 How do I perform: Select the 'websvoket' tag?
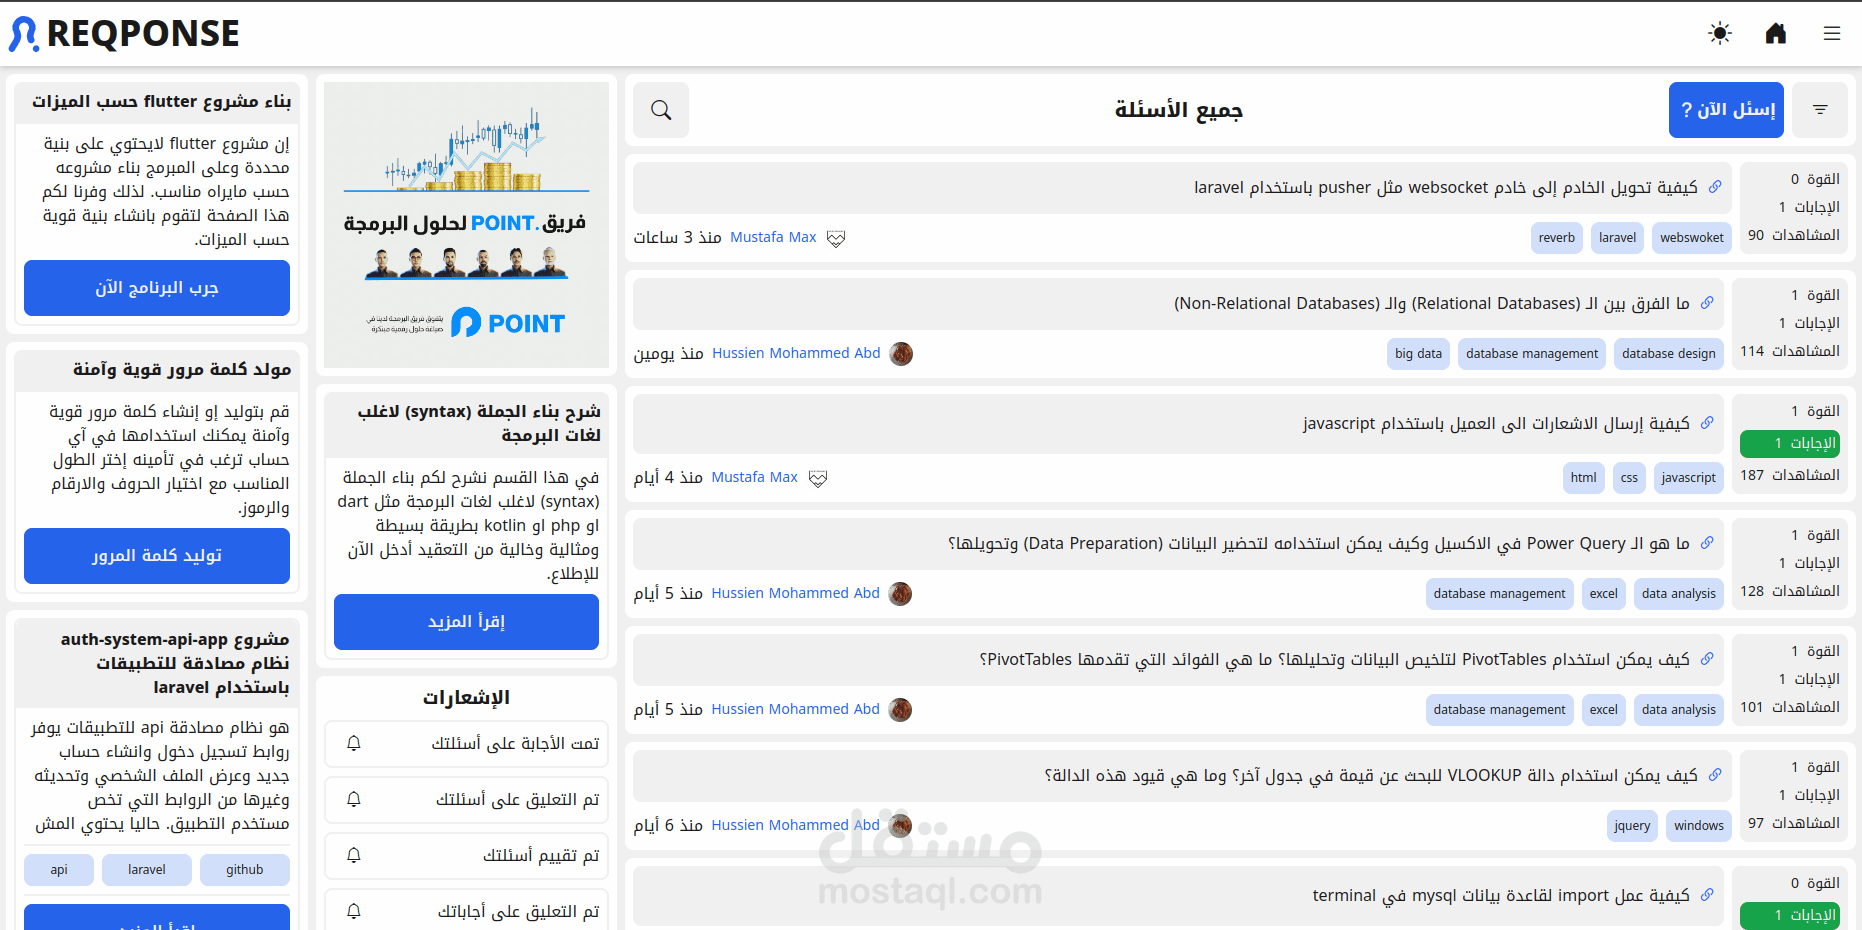click(x=1692, y=238)
